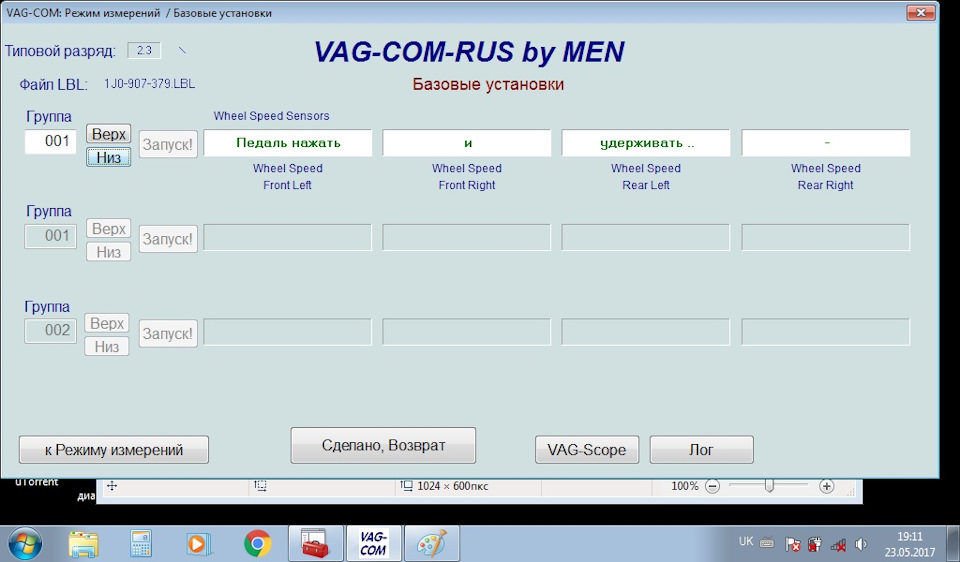
Task: Click the highlighted Низ button under the active Верх
Action: click(x=108, y=157)
